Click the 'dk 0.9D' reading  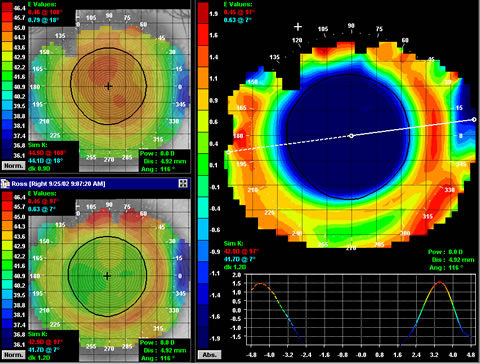(x=39, y=168)
